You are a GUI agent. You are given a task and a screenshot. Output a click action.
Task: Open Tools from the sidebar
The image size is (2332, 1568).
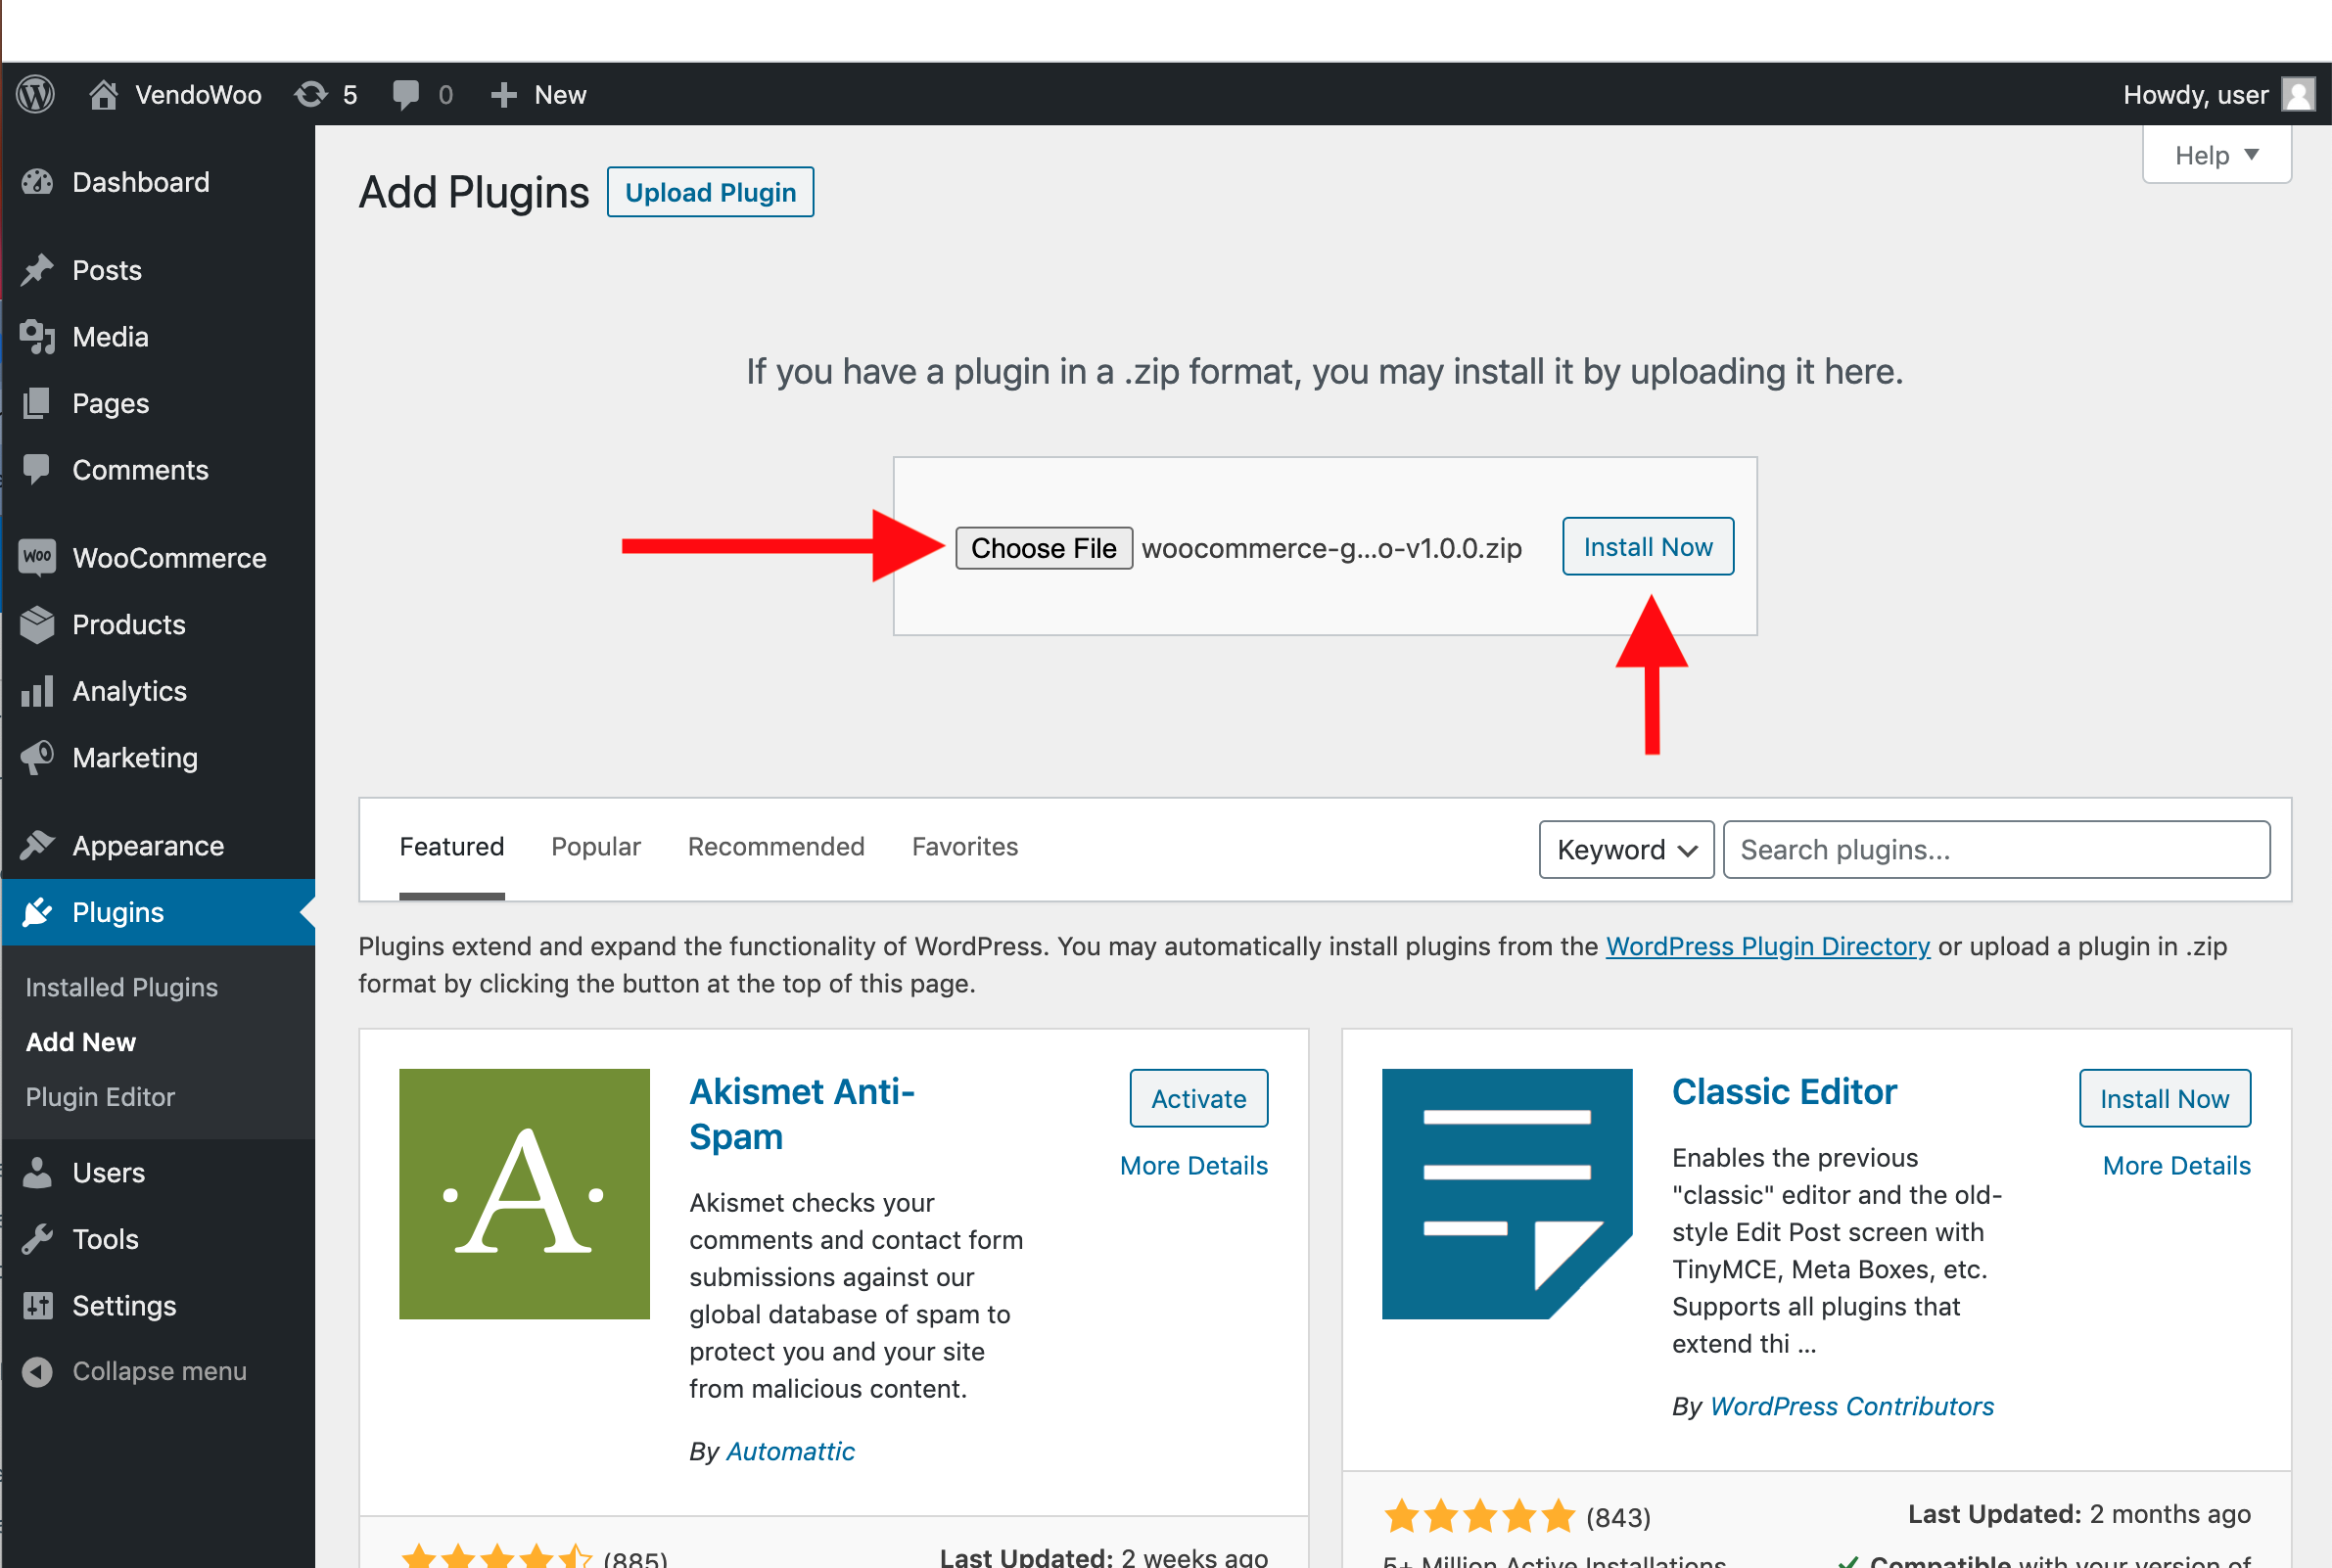coord(105,1239)
